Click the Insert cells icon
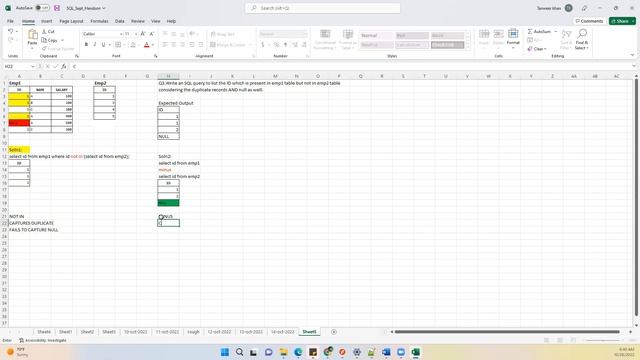This screenshot has width=640, height=360. pyautogui.click(x=484, y=38)
